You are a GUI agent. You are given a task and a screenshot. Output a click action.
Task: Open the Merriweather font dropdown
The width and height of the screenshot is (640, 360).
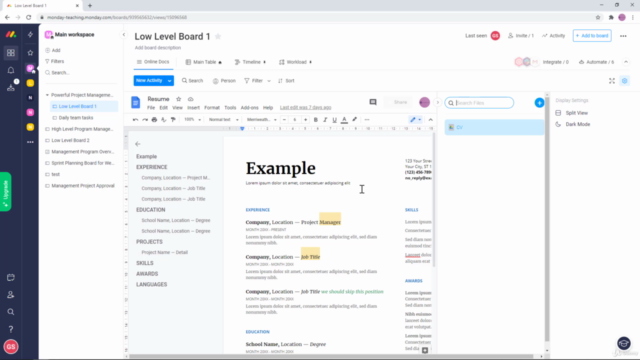pyautogui.click(x=262, y=120)
